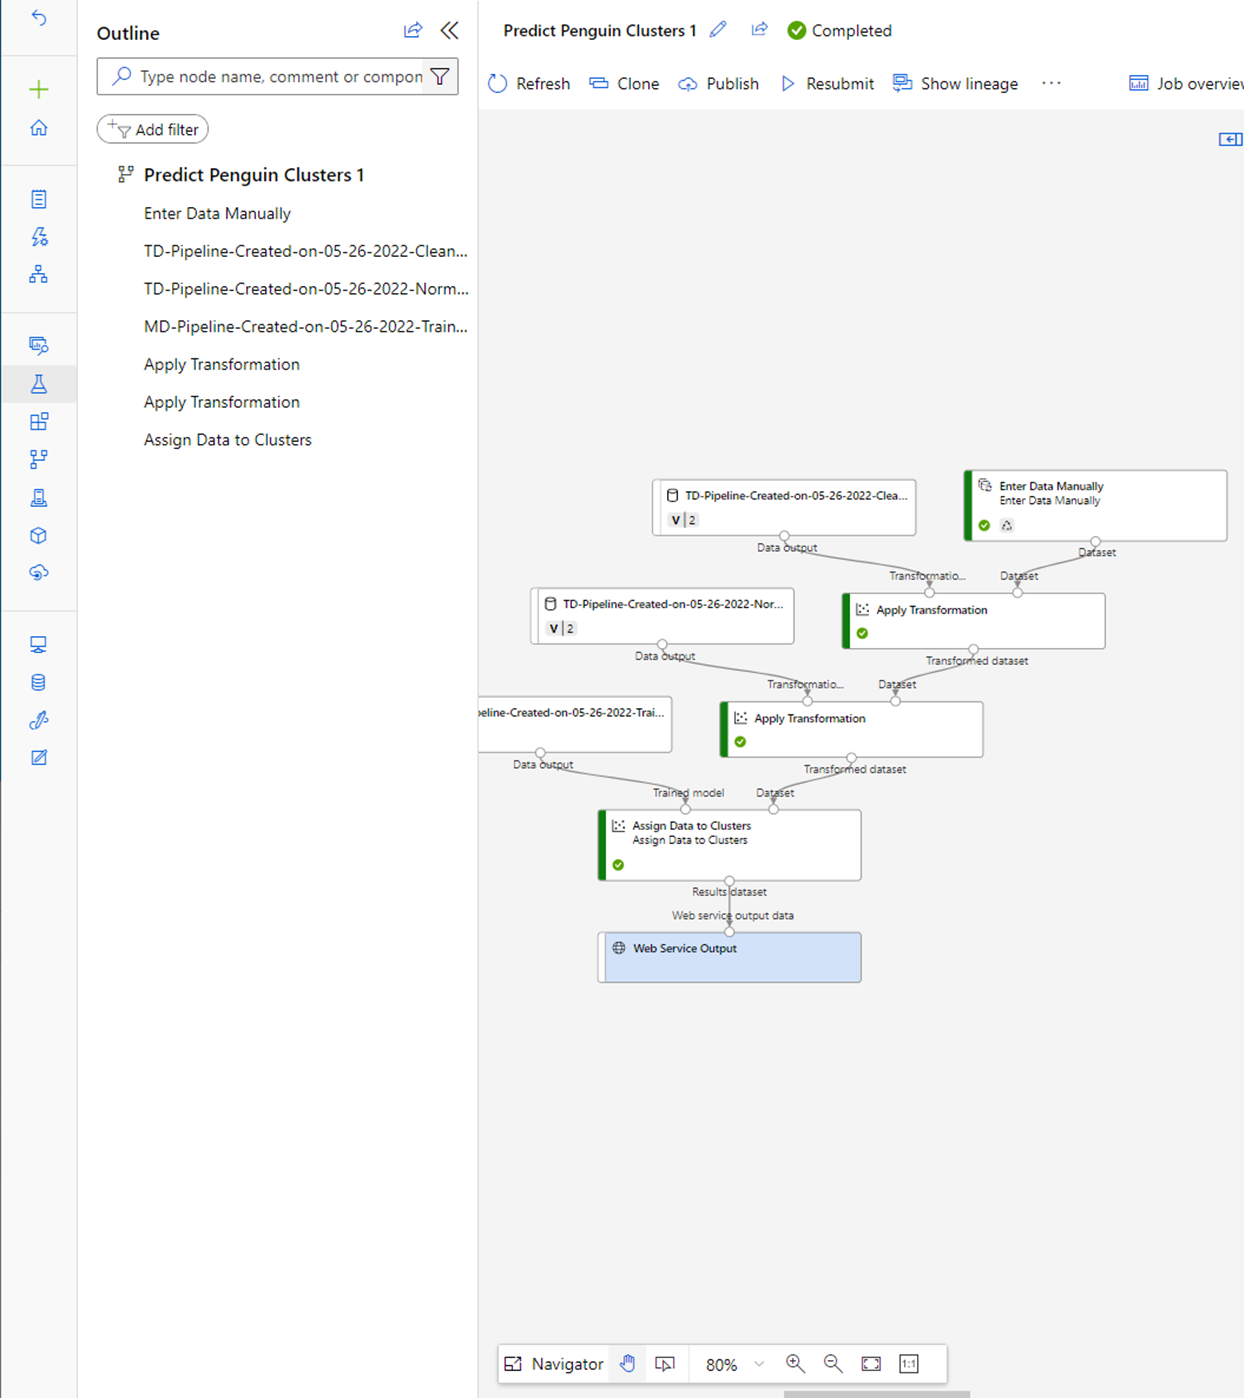The height and width of the screenshot is (1398, 1244).
Task: Open the Data labeling edit icon
Action: (39, 758)
